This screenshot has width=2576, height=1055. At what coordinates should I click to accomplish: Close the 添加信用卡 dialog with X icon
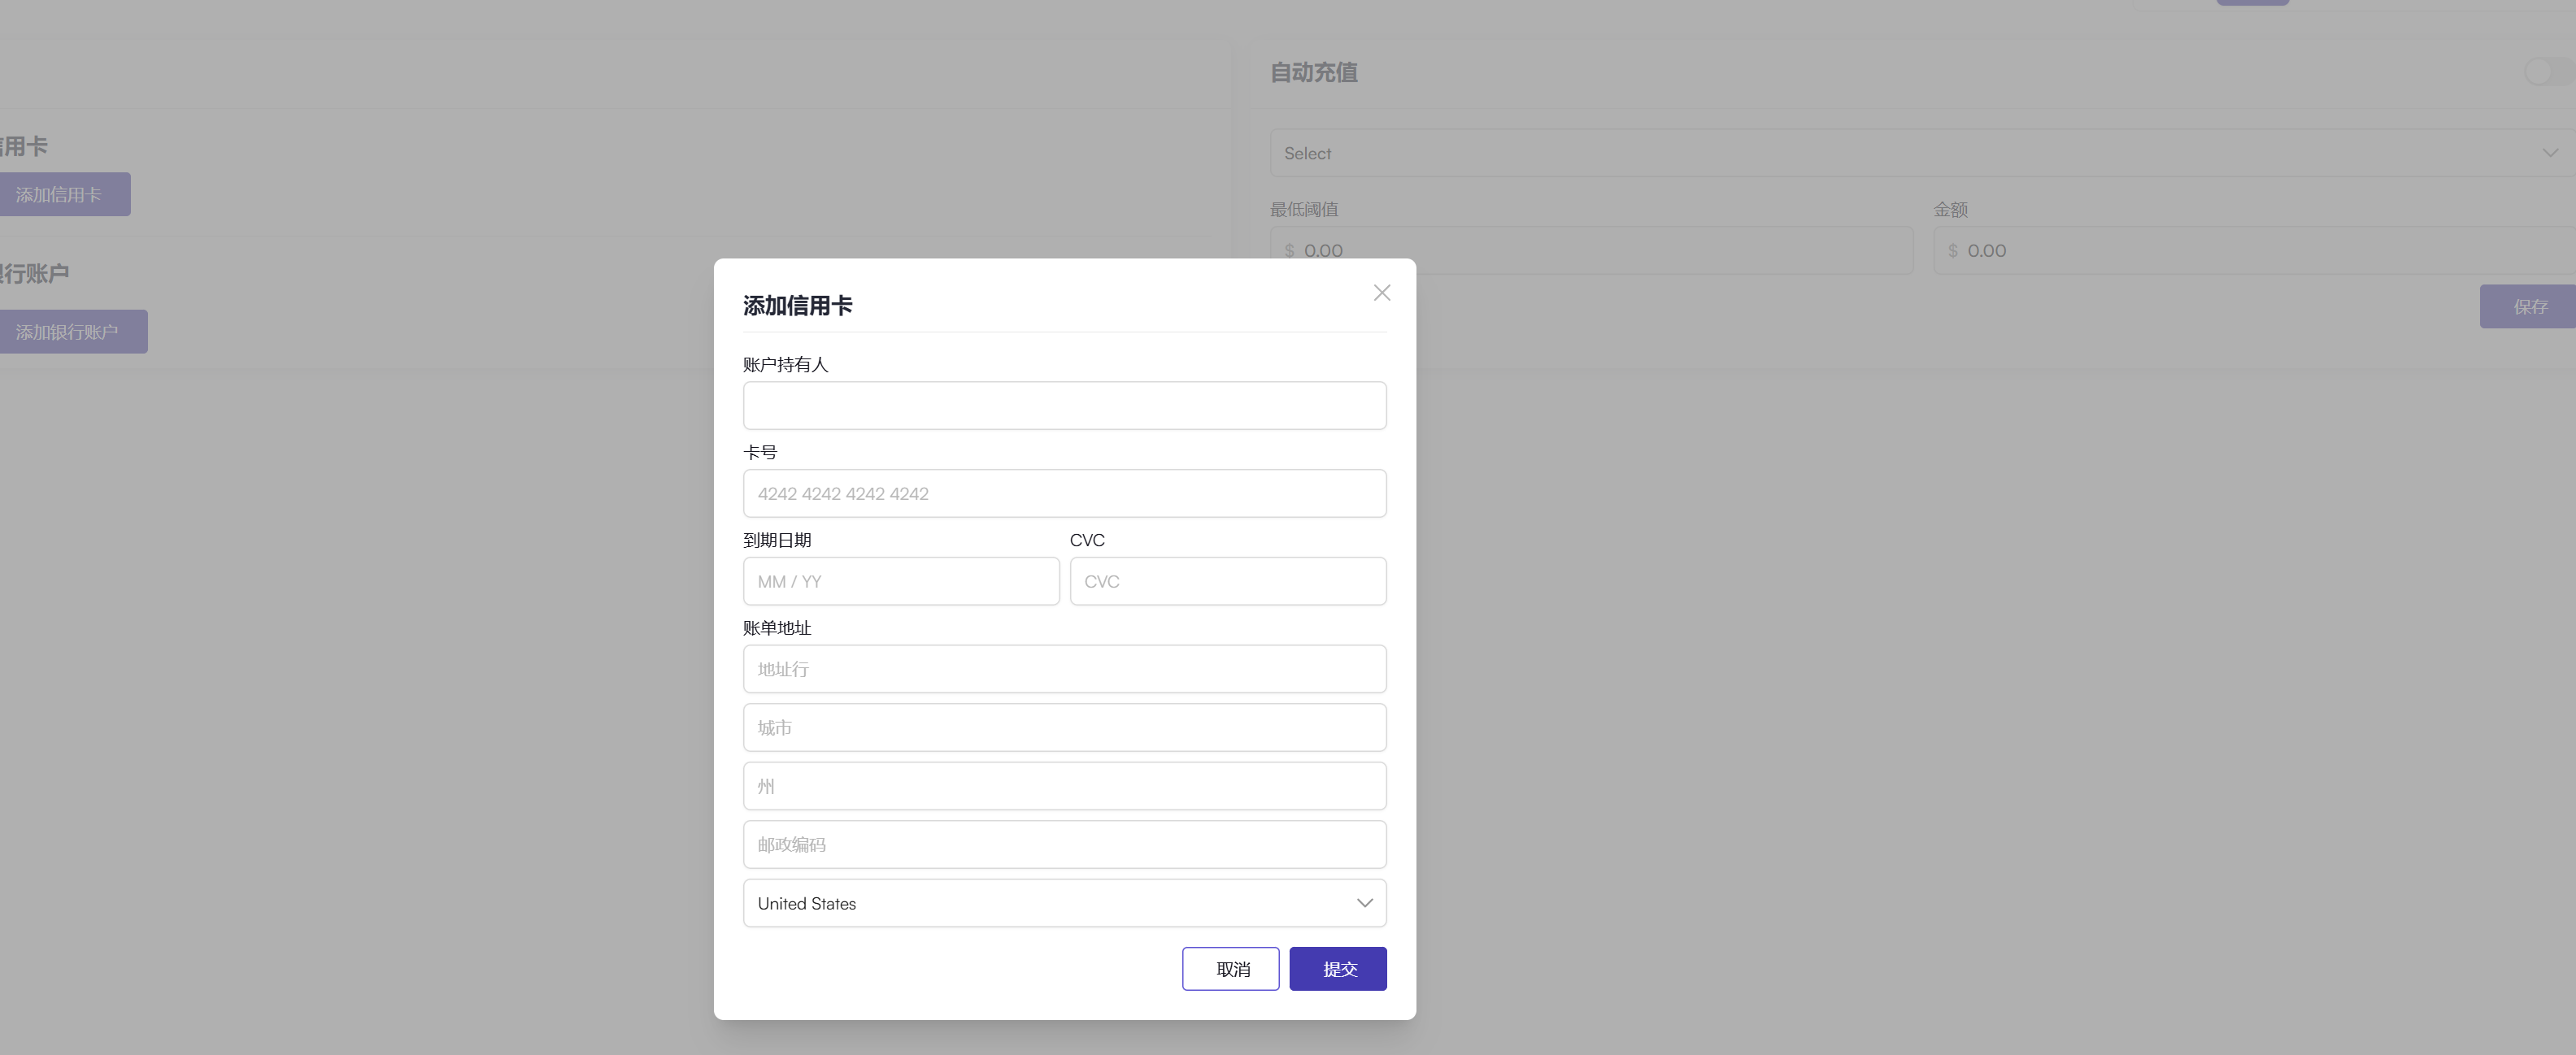click(1381, 293)
